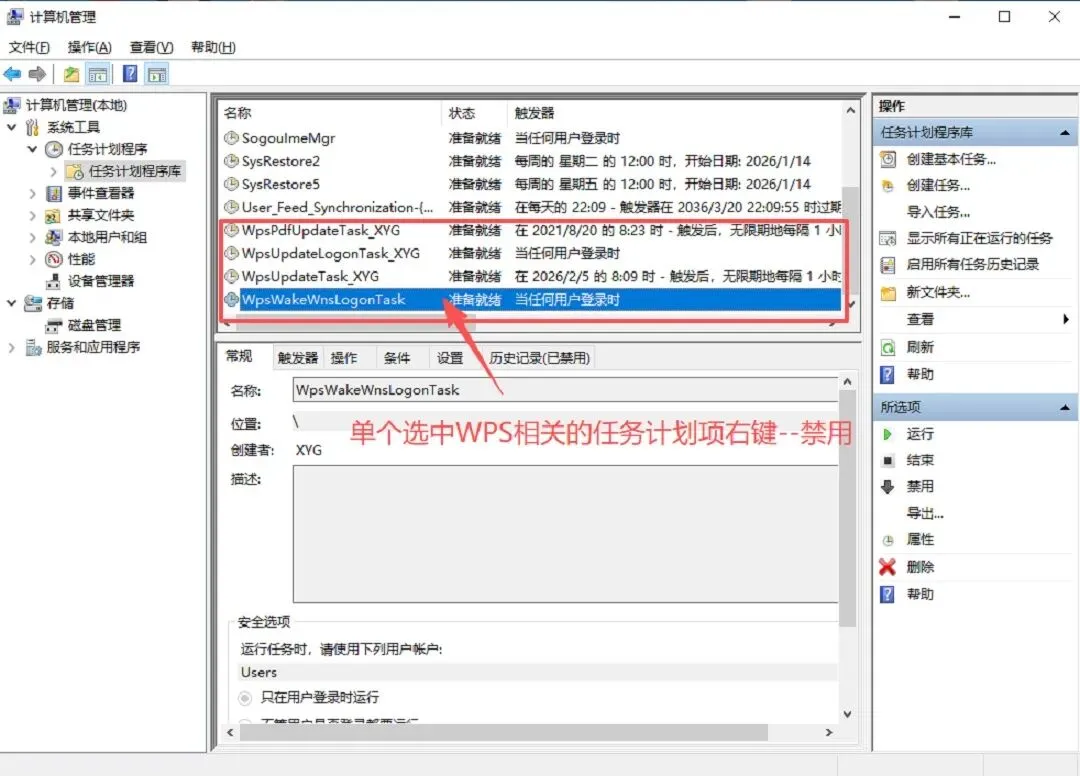Click 帮助 under 所选项 section
This screenshot has height=776, width=1080.
920,594
